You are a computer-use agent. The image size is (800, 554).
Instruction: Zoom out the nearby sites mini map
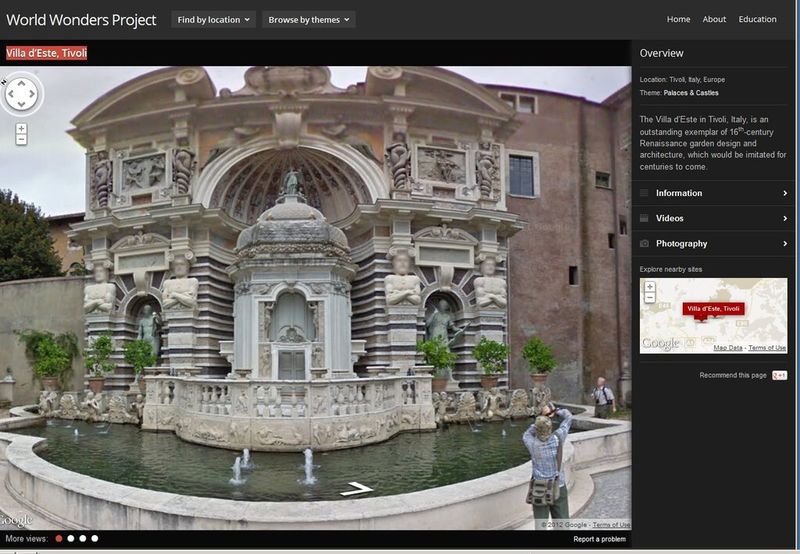[x=649, y=297]
